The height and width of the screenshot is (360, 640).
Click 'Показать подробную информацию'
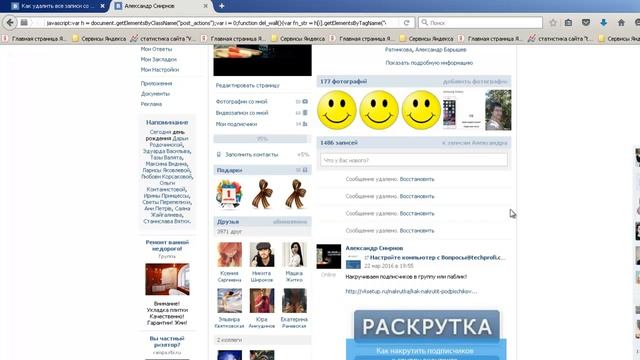pos(429,63)
